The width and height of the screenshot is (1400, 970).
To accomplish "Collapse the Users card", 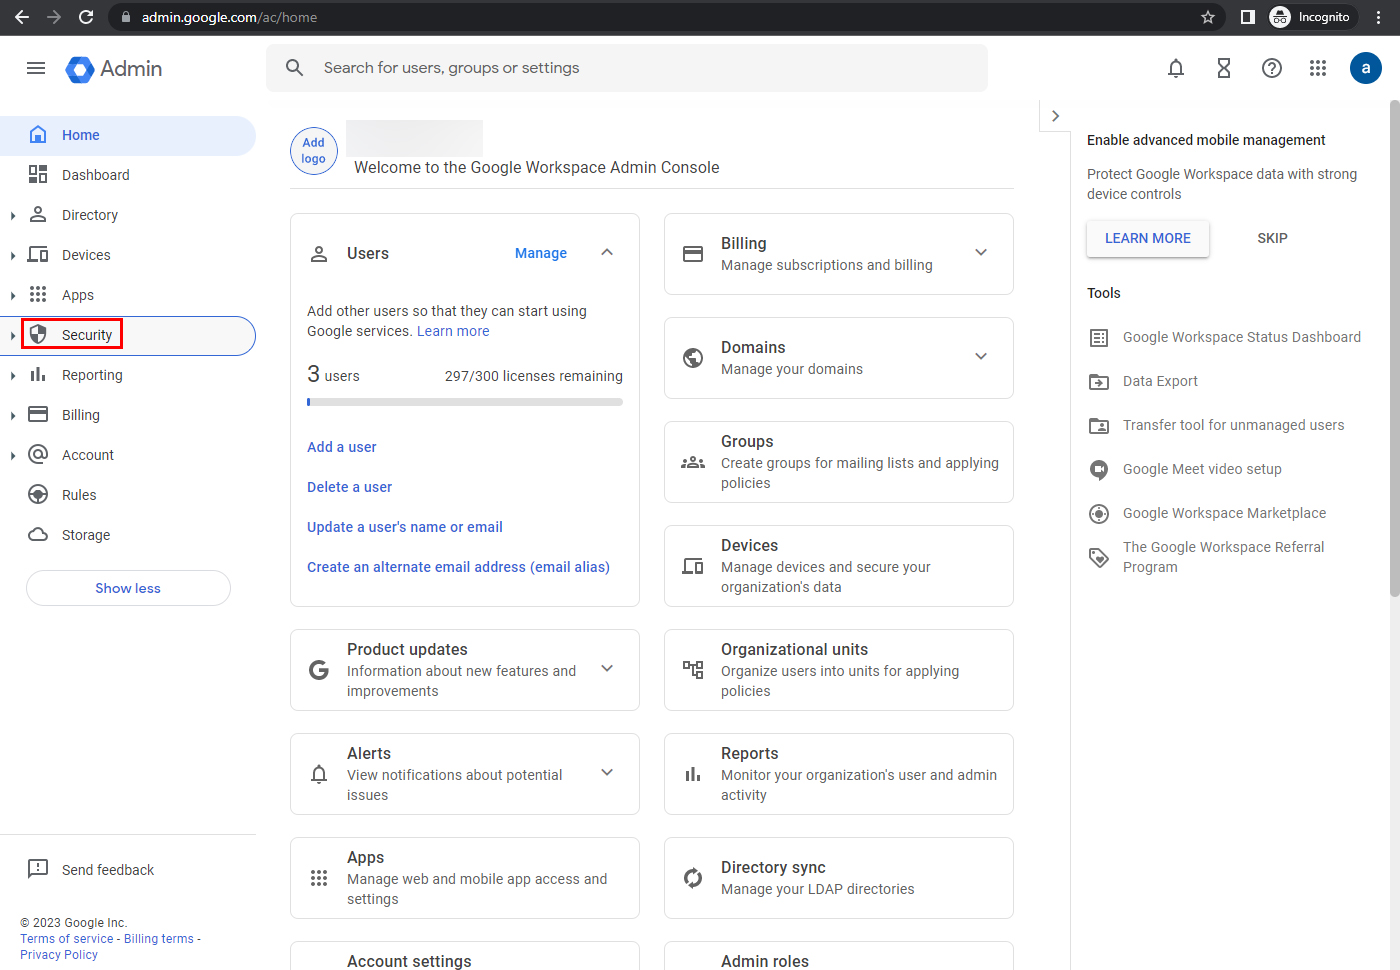I will (607, 253).
